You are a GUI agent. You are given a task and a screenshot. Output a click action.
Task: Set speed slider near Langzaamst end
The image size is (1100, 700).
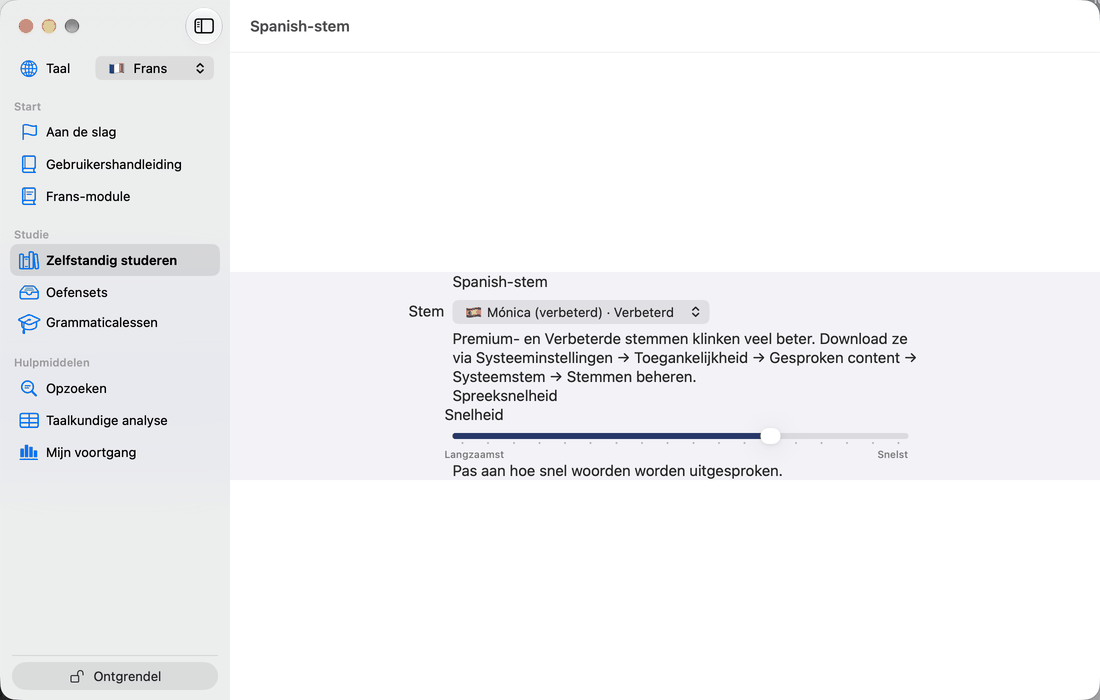click(x=463, y=436)
